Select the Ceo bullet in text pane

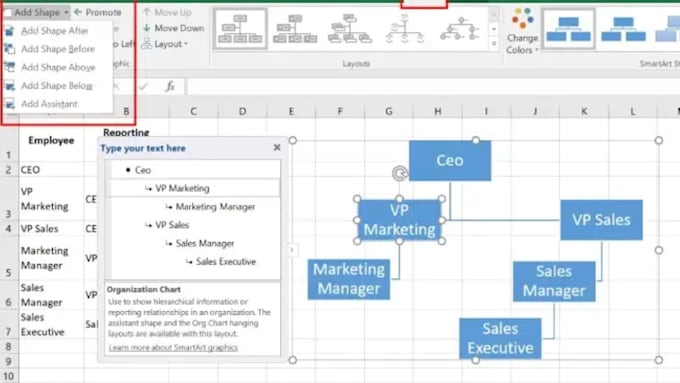click(143, 170)
